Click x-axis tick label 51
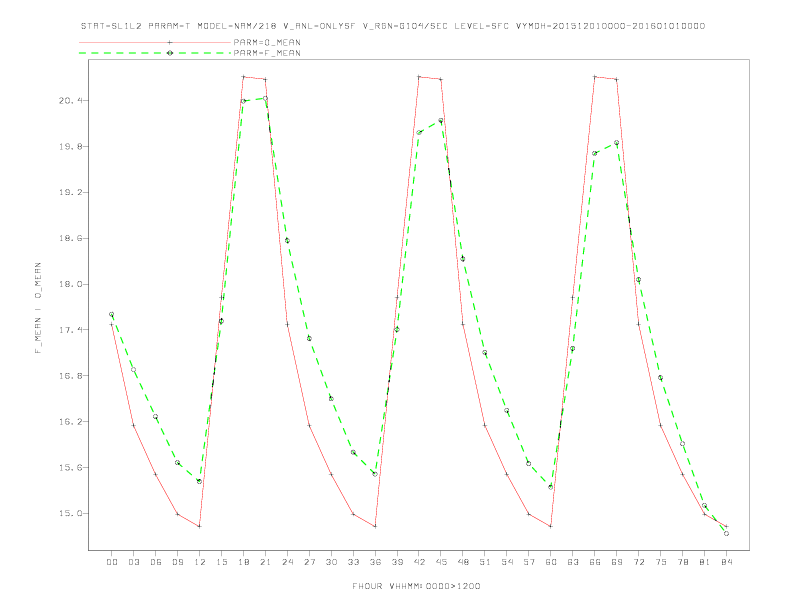Screen dimensions: 792x612 pyautogui.click(x=485, y=562)
